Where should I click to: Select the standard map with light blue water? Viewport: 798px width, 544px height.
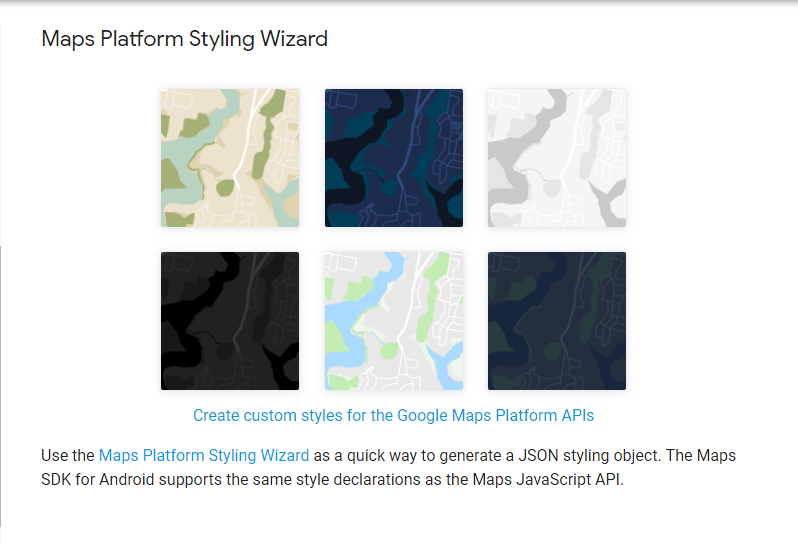pos(394,321)
